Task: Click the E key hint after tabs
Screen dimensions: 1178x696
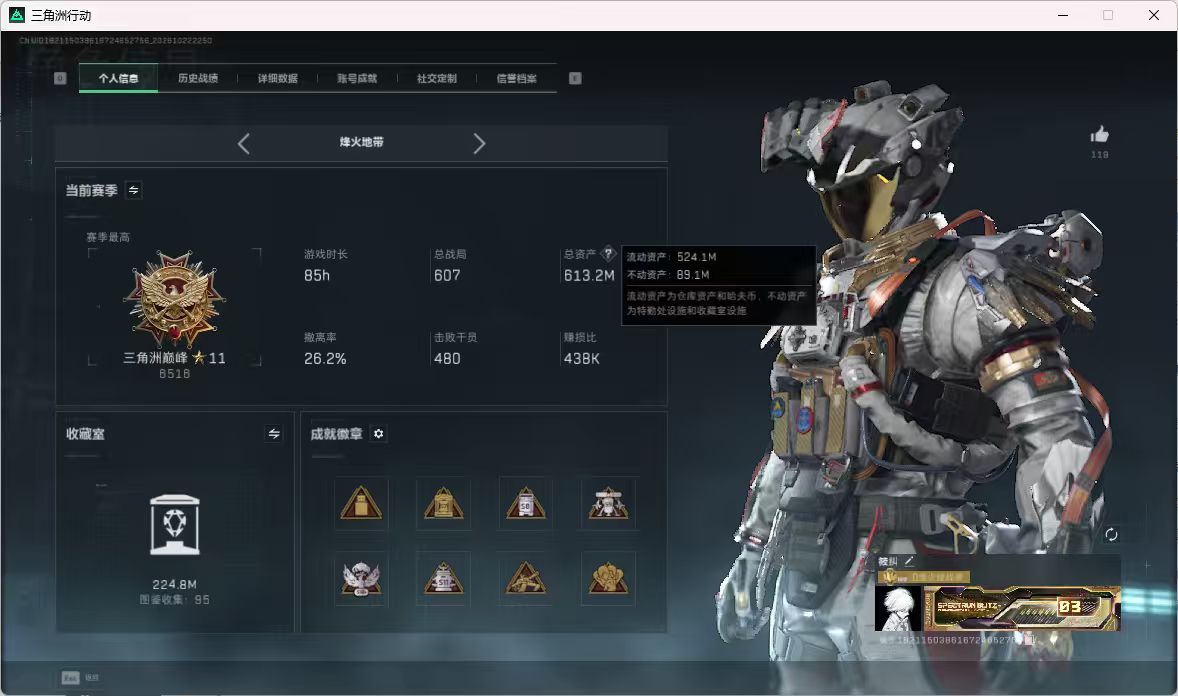Action: (x=575, y=78)
